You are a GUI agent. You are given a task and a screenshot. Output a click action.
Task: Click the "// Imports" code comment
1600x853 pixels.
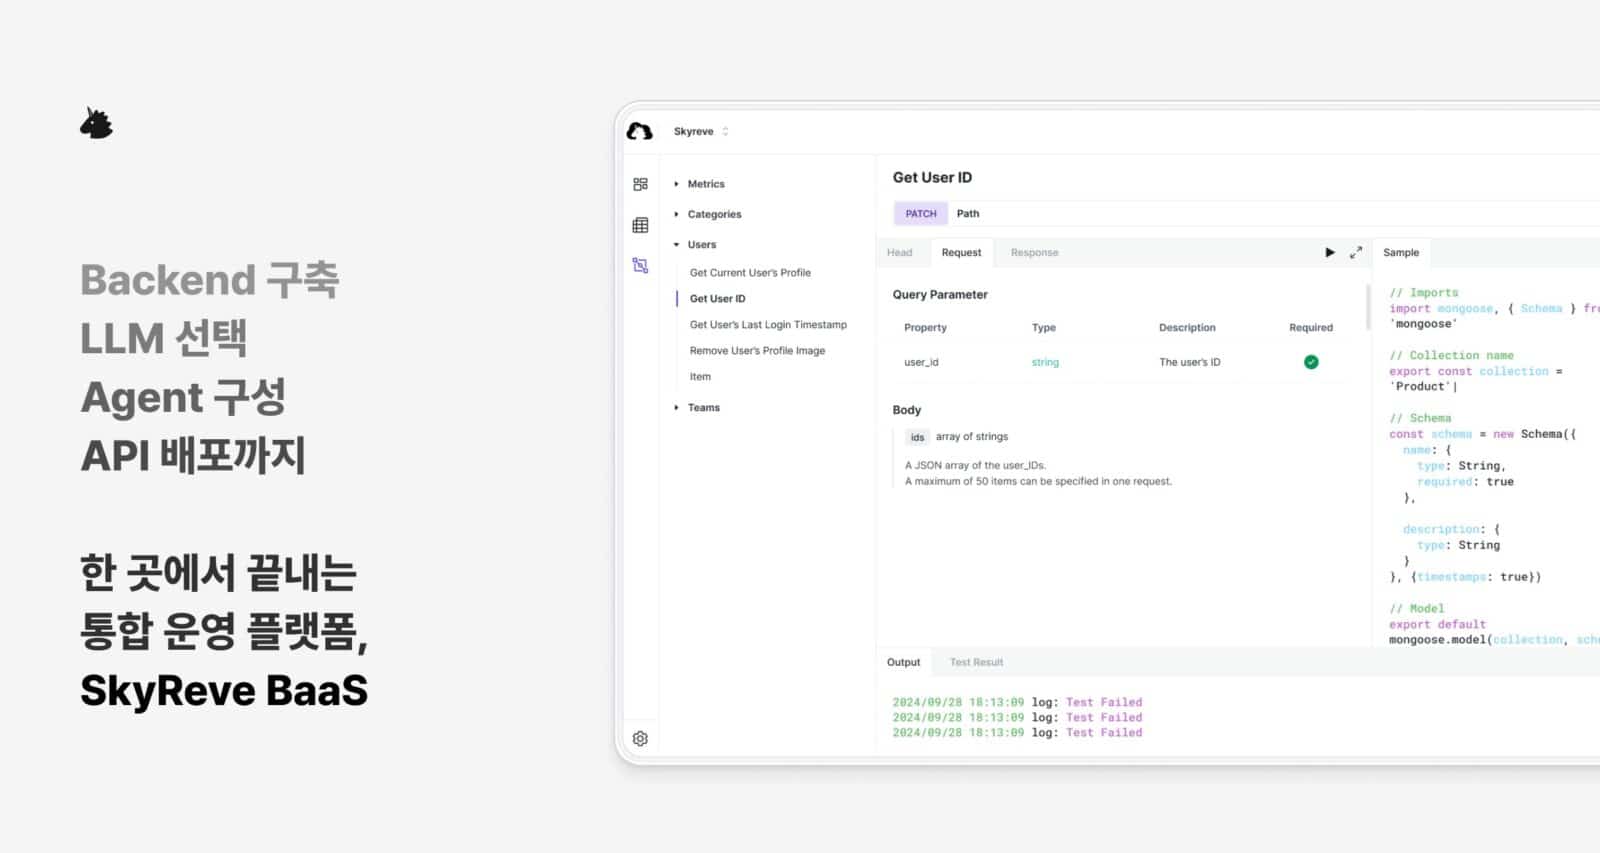[1423, 292]
